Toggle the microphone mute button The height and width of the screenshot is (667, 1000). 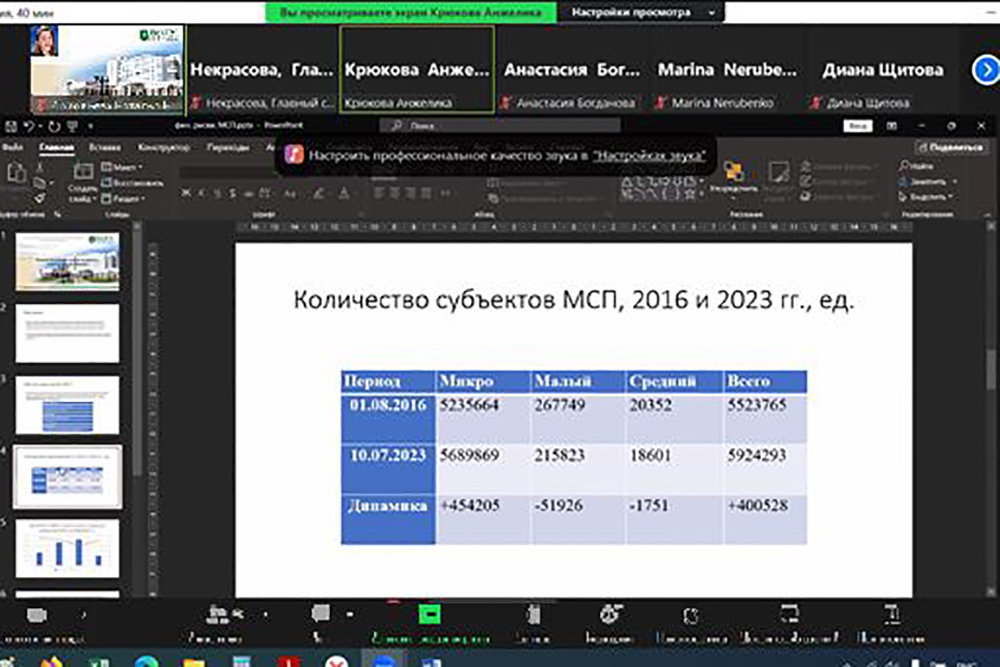pos(36,614)
